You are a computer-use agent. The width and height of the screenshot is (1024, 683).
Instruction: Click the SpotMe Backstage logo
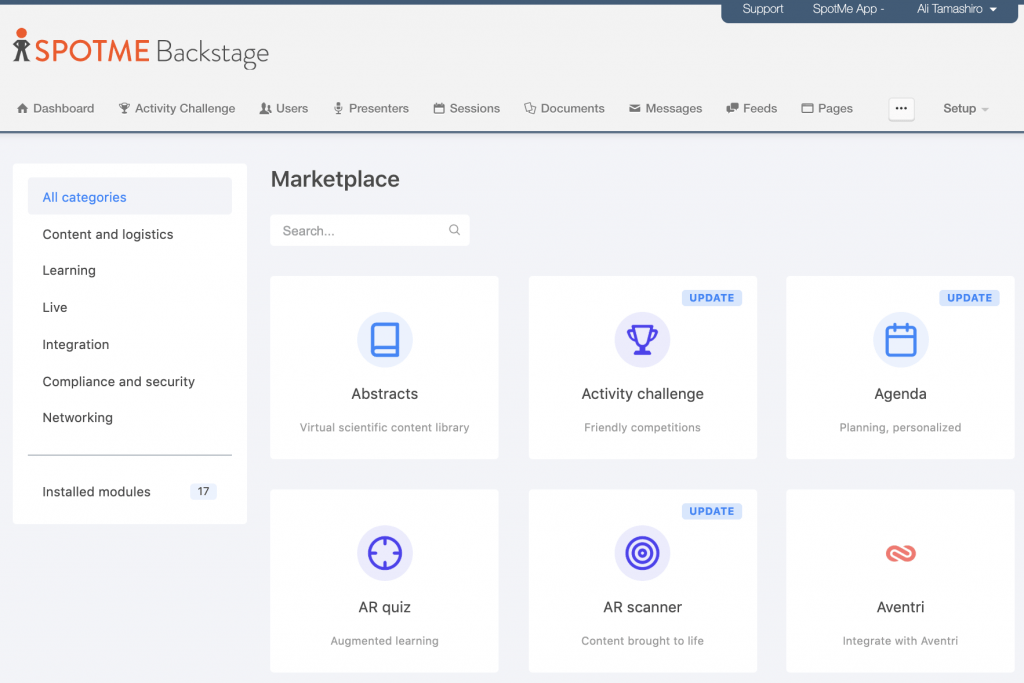tap(141, 50)
